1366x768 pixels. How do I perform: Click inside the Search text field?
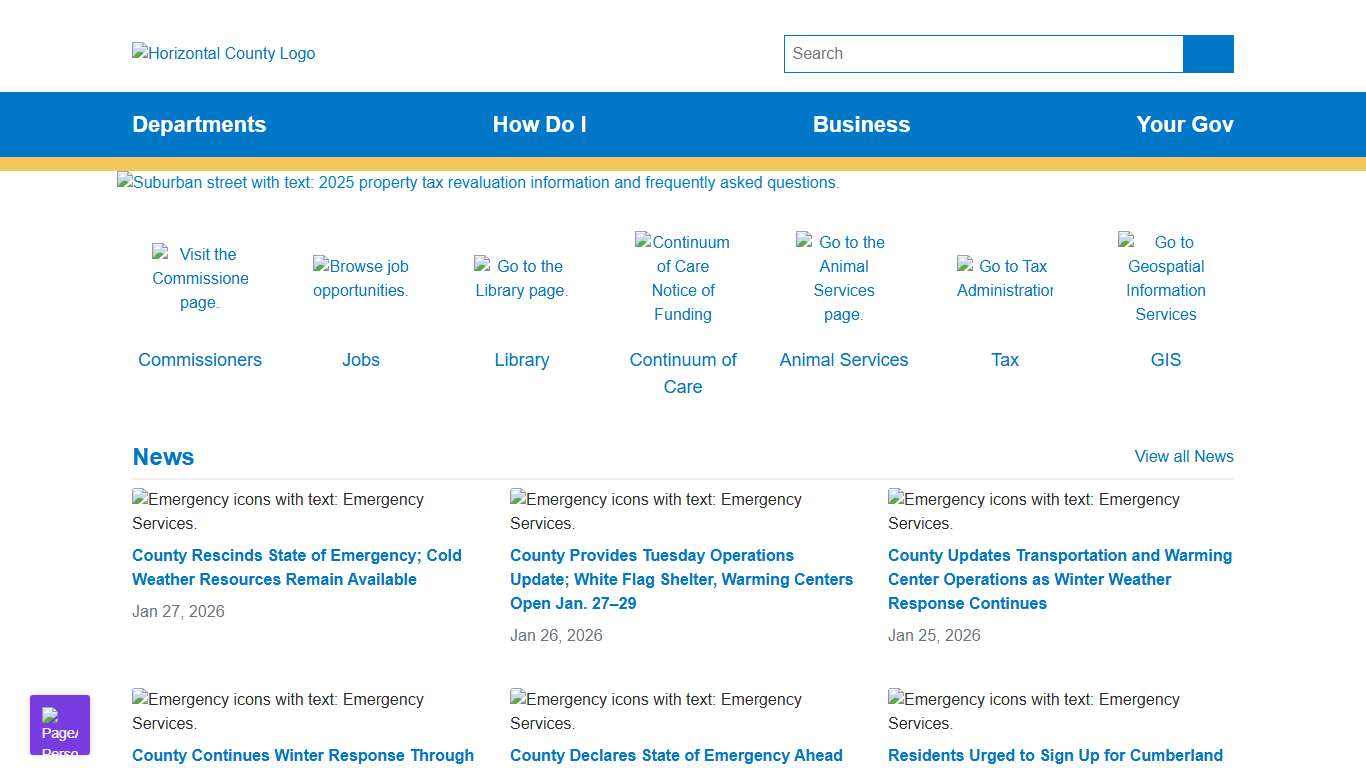click(x=983, y=54)
